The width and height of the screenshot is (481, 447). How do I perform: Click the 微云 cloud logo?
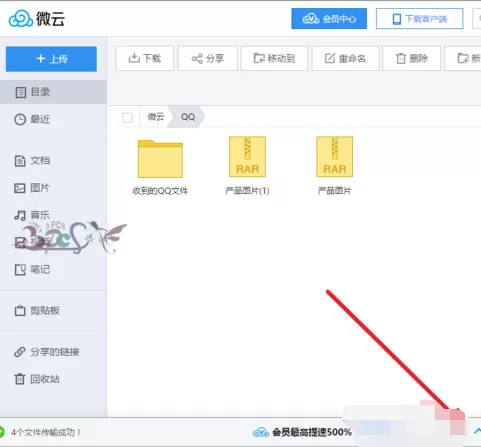point(37,19)
